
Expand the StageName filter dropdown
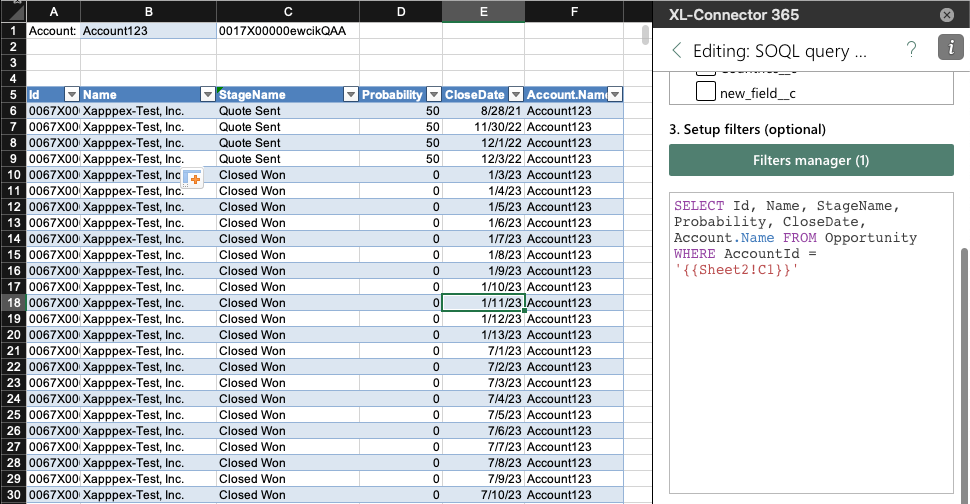[x=350, y=95]
